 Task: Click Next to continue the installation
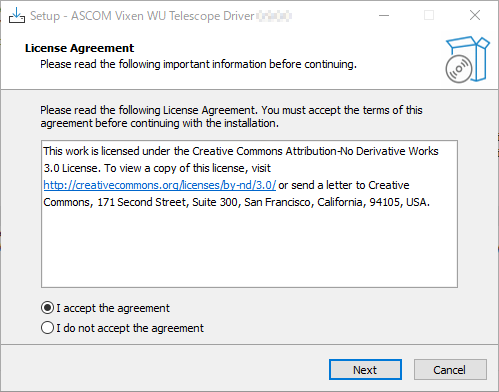tap(365, 370)
